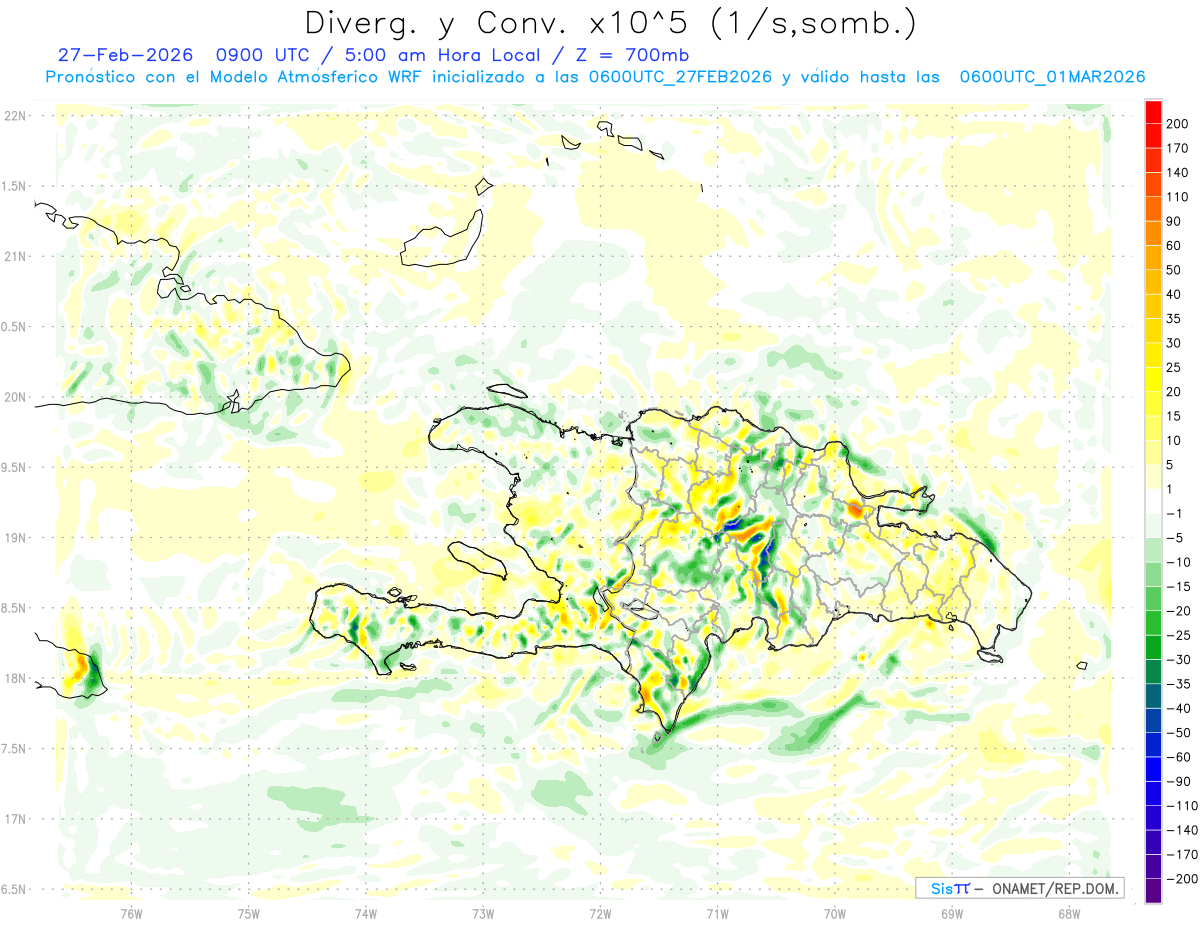Click the "19N" latitude label

[x=15, y=538]
